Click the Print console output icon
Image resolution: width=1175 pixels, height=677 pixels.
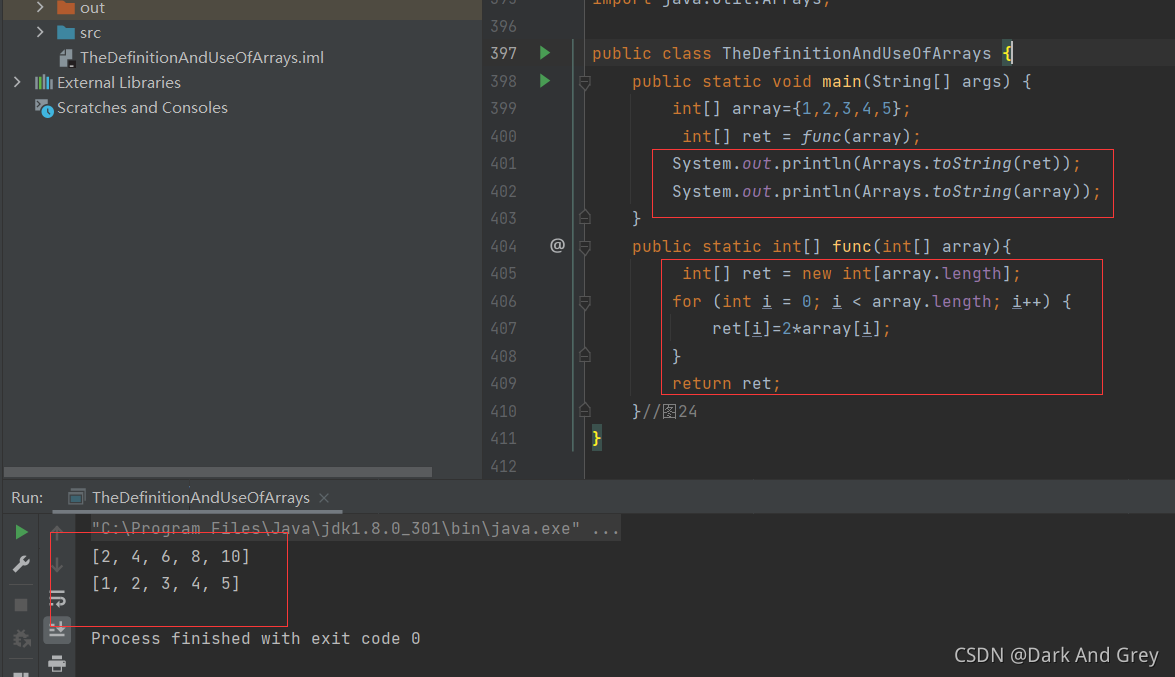(x=57, y=664)
